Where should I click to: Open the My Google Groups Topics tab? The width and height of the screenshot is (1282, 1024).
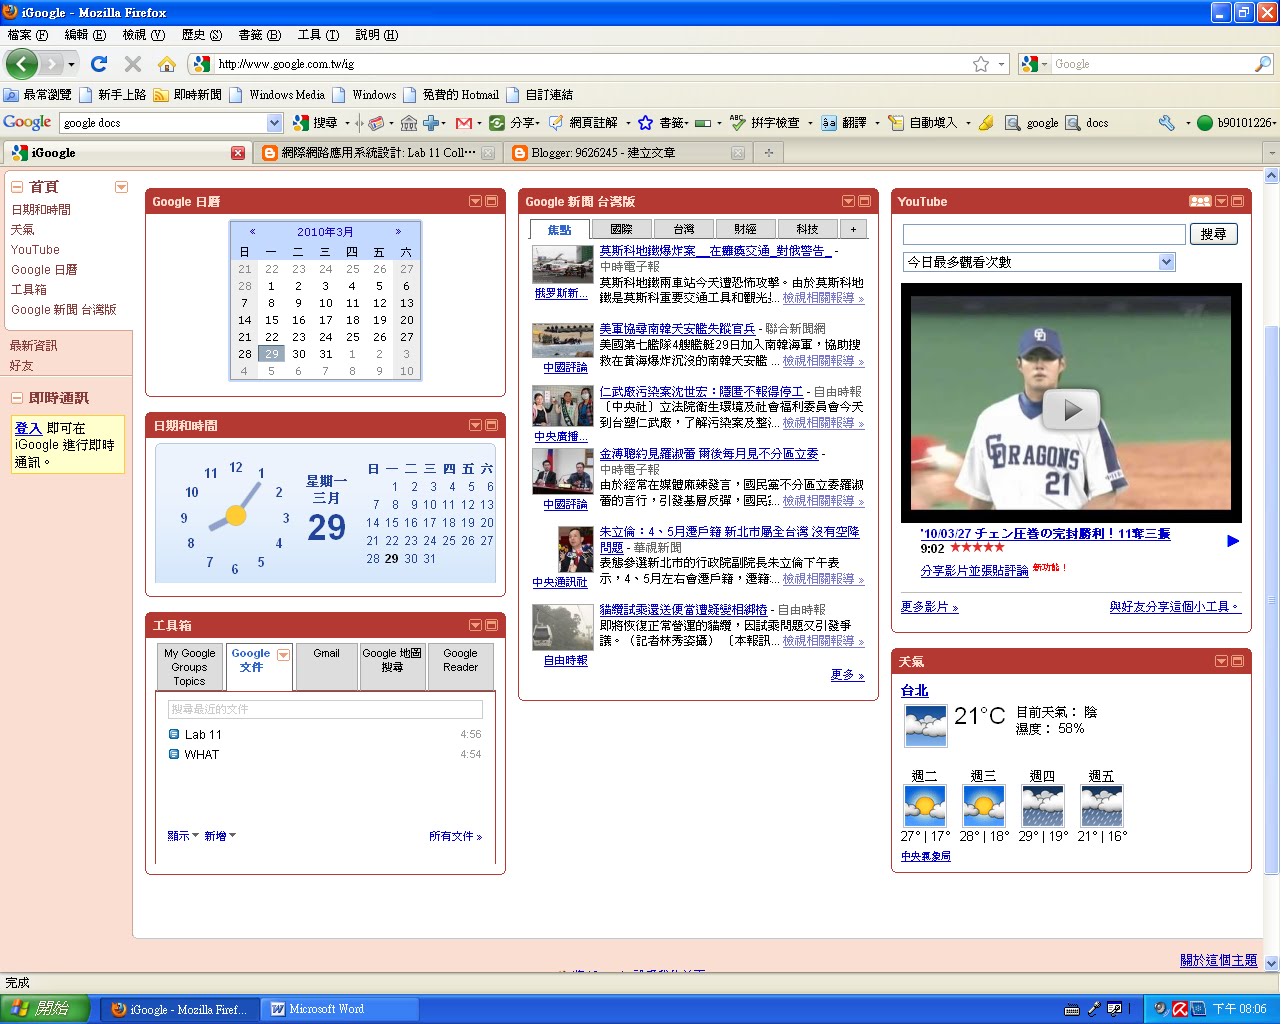click(x=189, y=666)
